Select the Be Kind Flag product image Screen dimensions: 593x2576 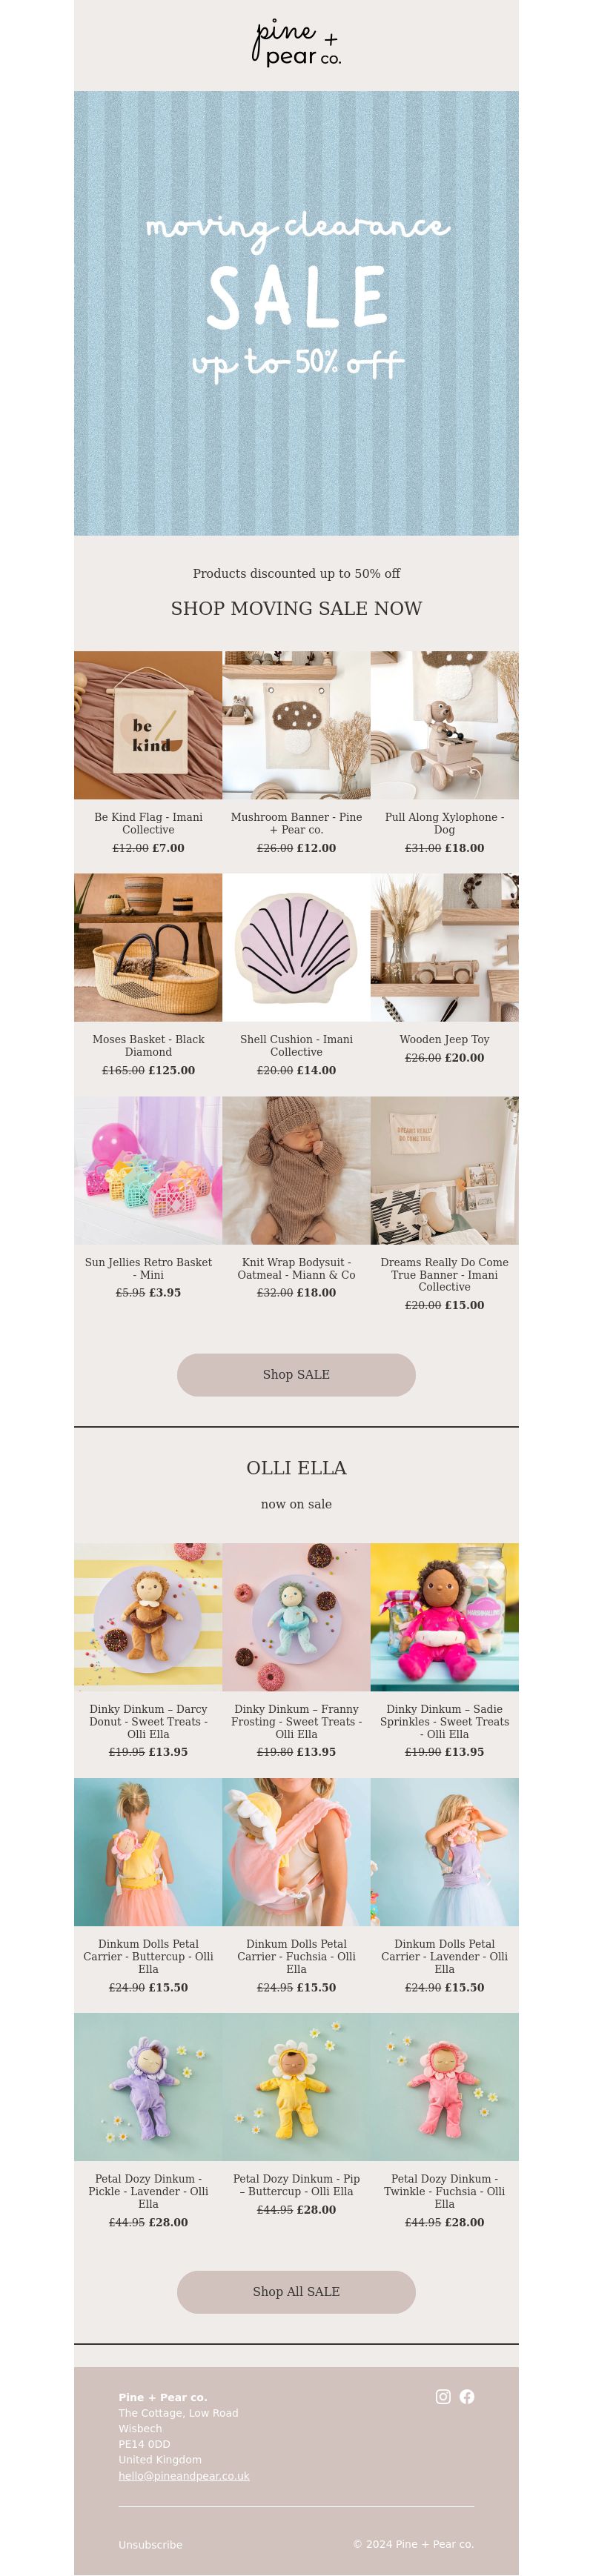[148, 725]
